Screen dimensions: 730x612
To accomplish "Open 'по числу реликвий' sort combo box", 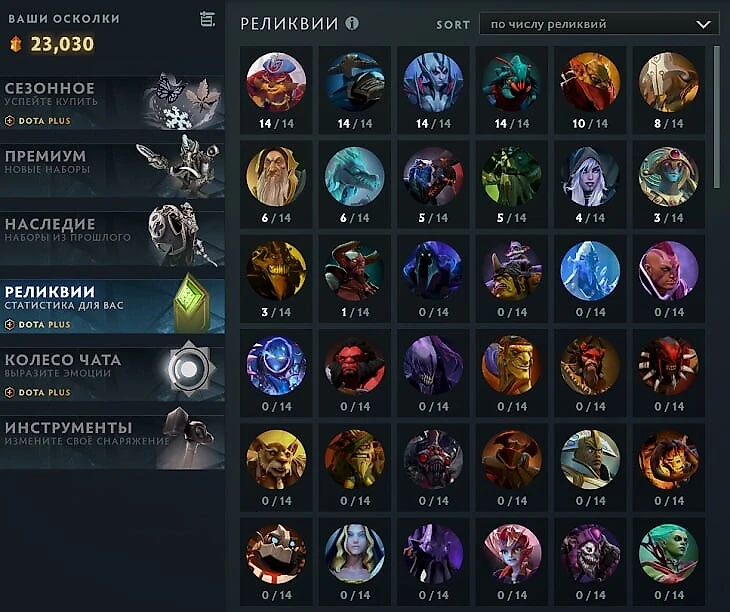I will 599,24.
